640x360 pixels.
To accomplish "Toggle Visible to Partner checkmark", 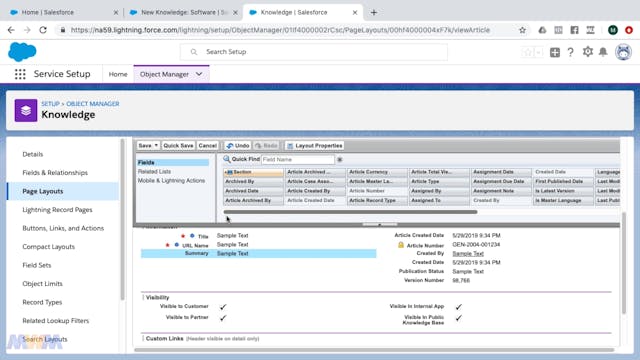I will pos(223,318).
